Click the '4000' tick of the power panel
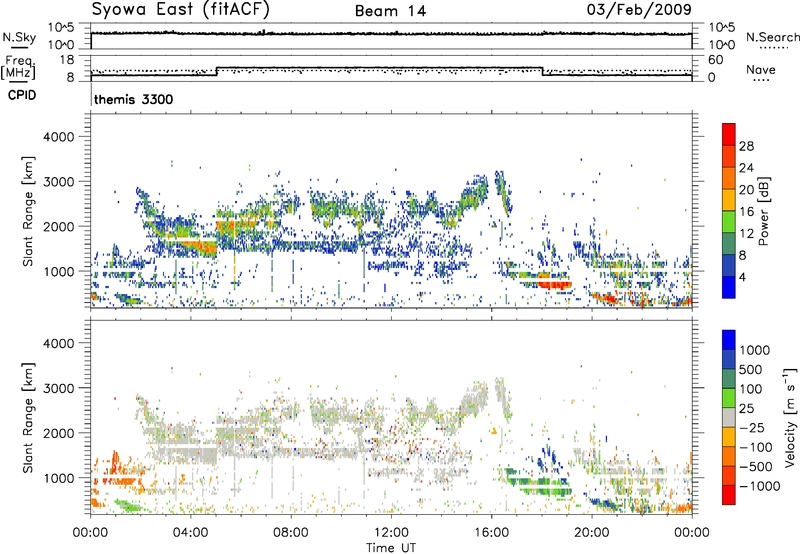The width and height of the screenshot is (800, 554). click(59, 137)
